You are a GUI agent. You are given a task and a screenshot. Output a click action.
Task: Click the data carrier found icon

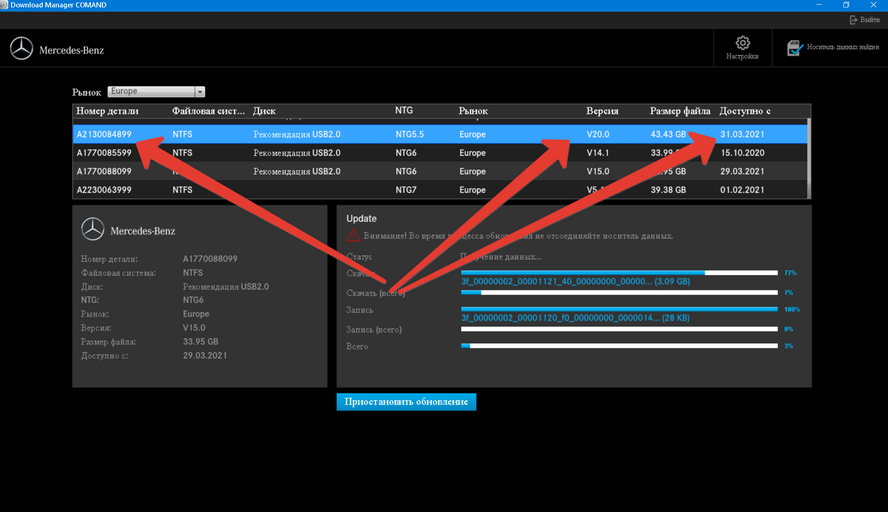coord(795,48)
